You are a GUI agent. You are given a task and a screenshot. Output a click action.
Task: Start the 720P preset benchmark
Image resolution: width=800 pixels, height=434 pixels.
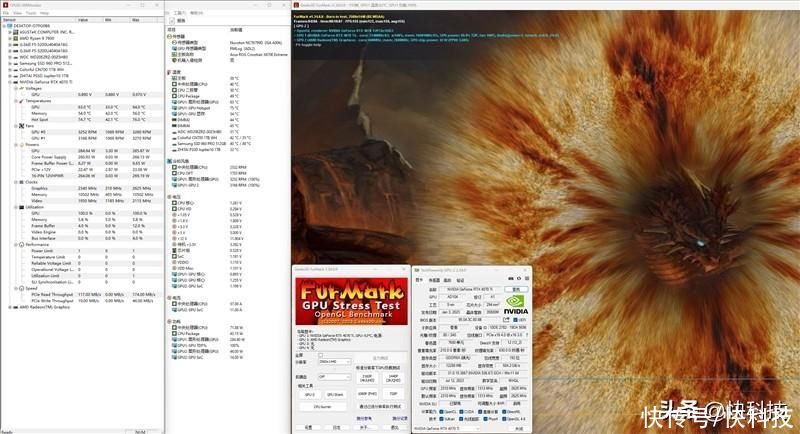coord(393,394)
